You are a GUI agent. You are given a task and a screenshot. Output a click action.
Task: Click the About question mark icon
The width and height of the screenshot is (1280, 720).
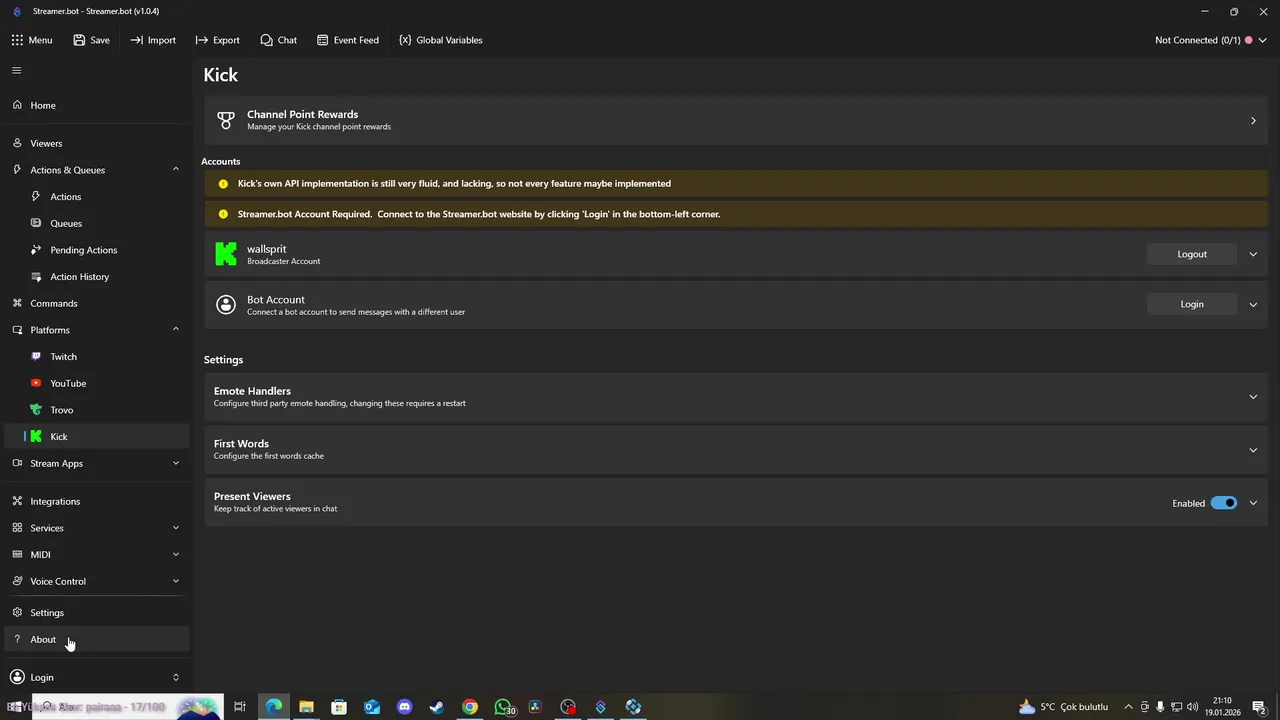click(x=17, y=639)
